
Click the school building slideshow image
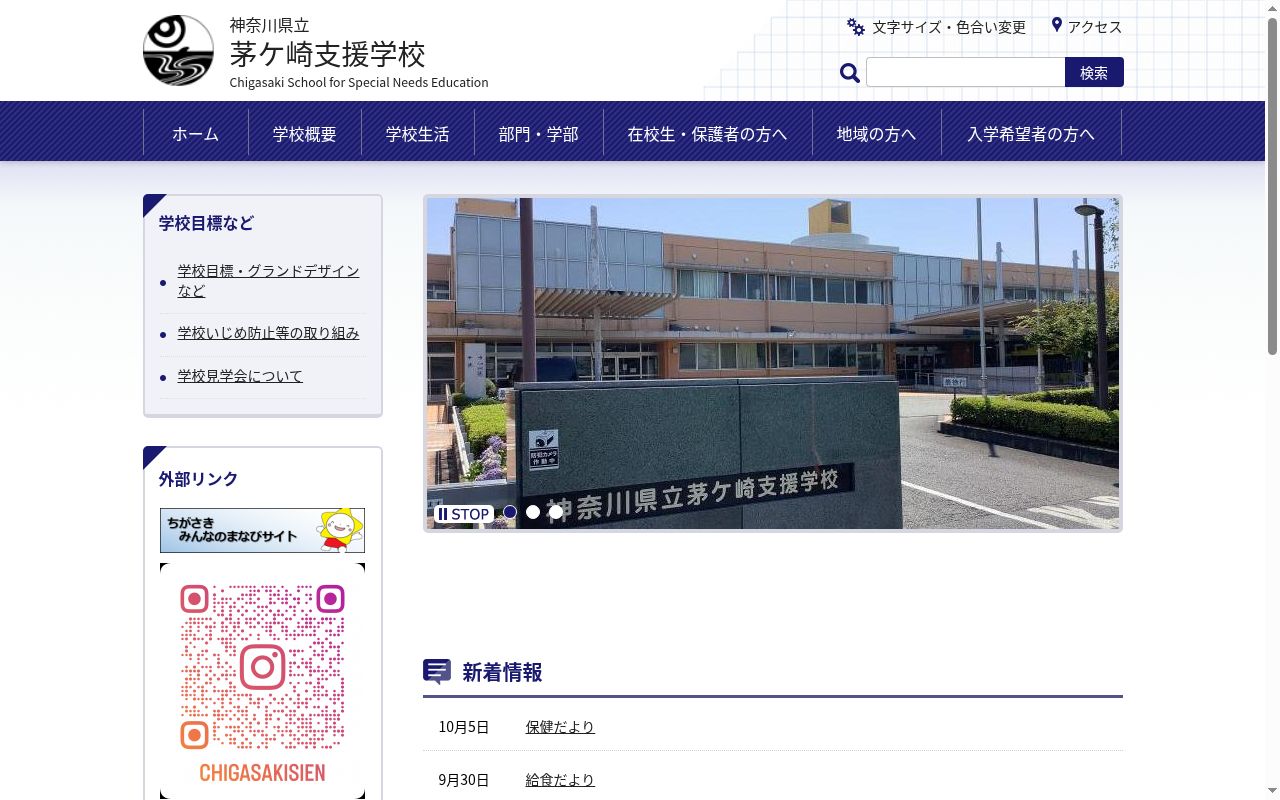coord(773,363)
